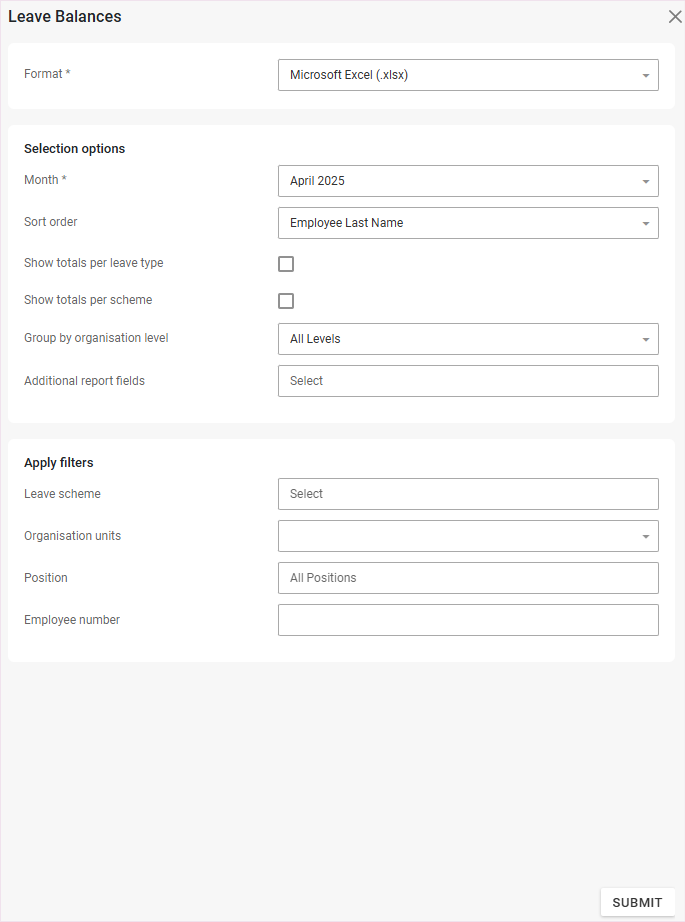
Task: Click the Sort order dropdown arrow icon
Action: click(x=646, y=223)
